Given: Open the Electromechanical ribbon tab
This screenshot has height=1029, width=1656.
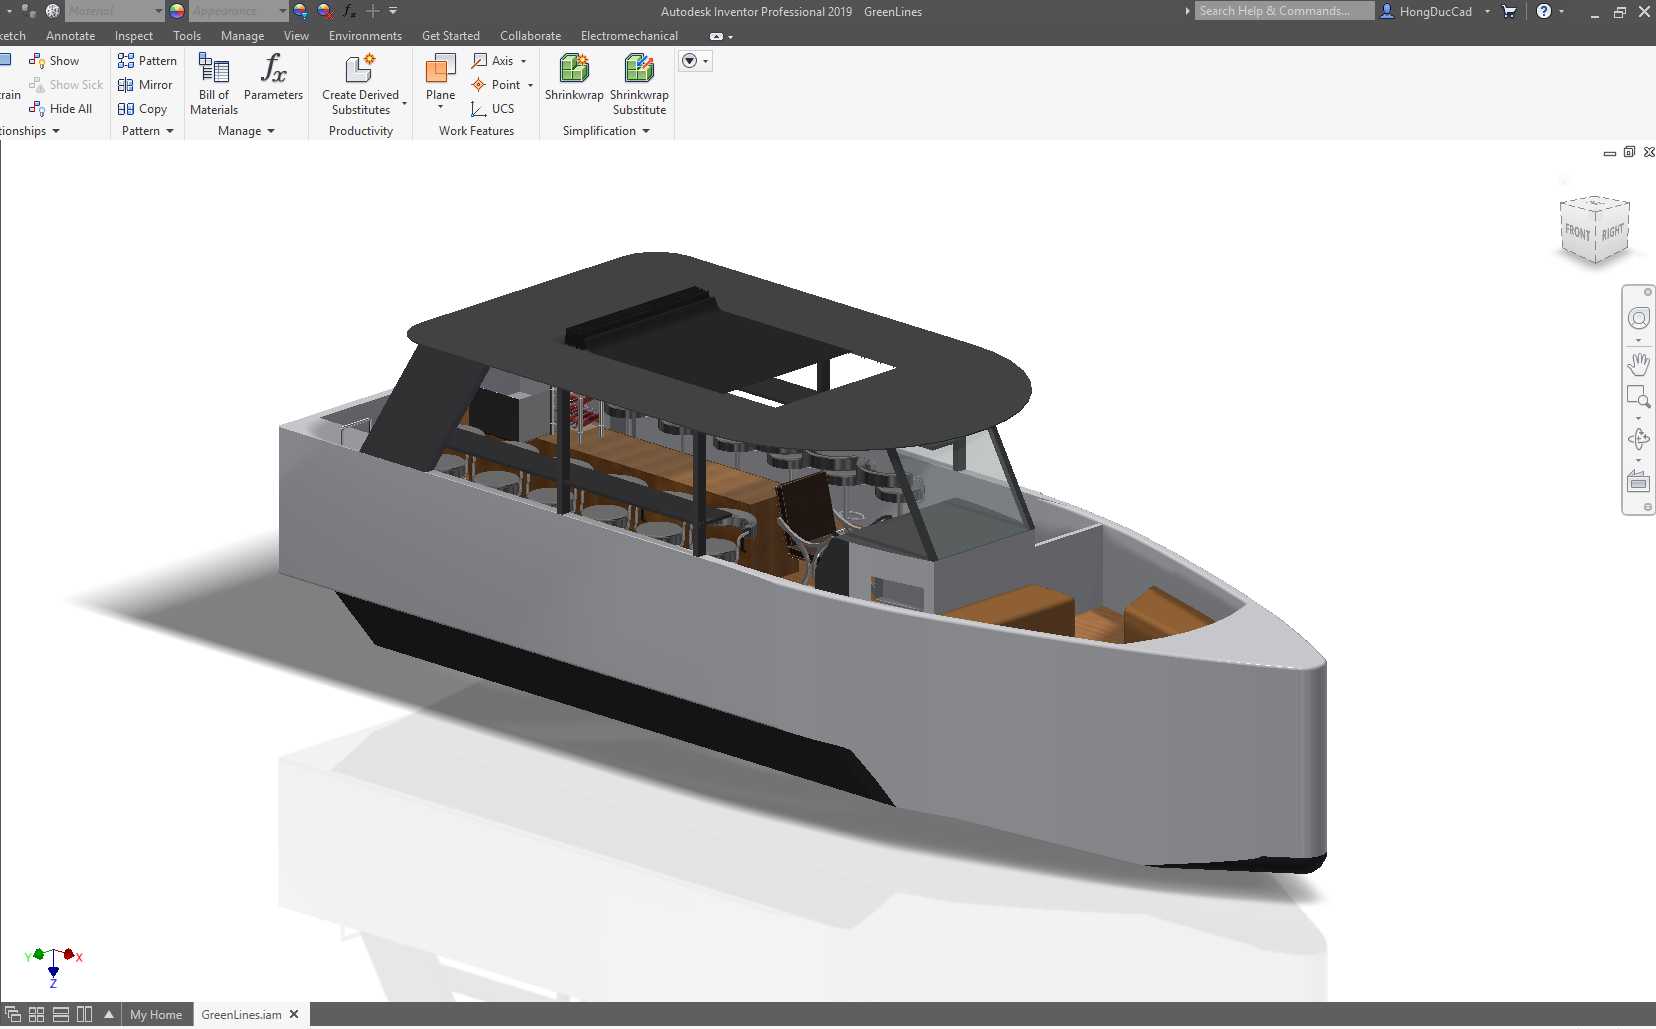Looking at the screenshot, I should tap(629, 36).
